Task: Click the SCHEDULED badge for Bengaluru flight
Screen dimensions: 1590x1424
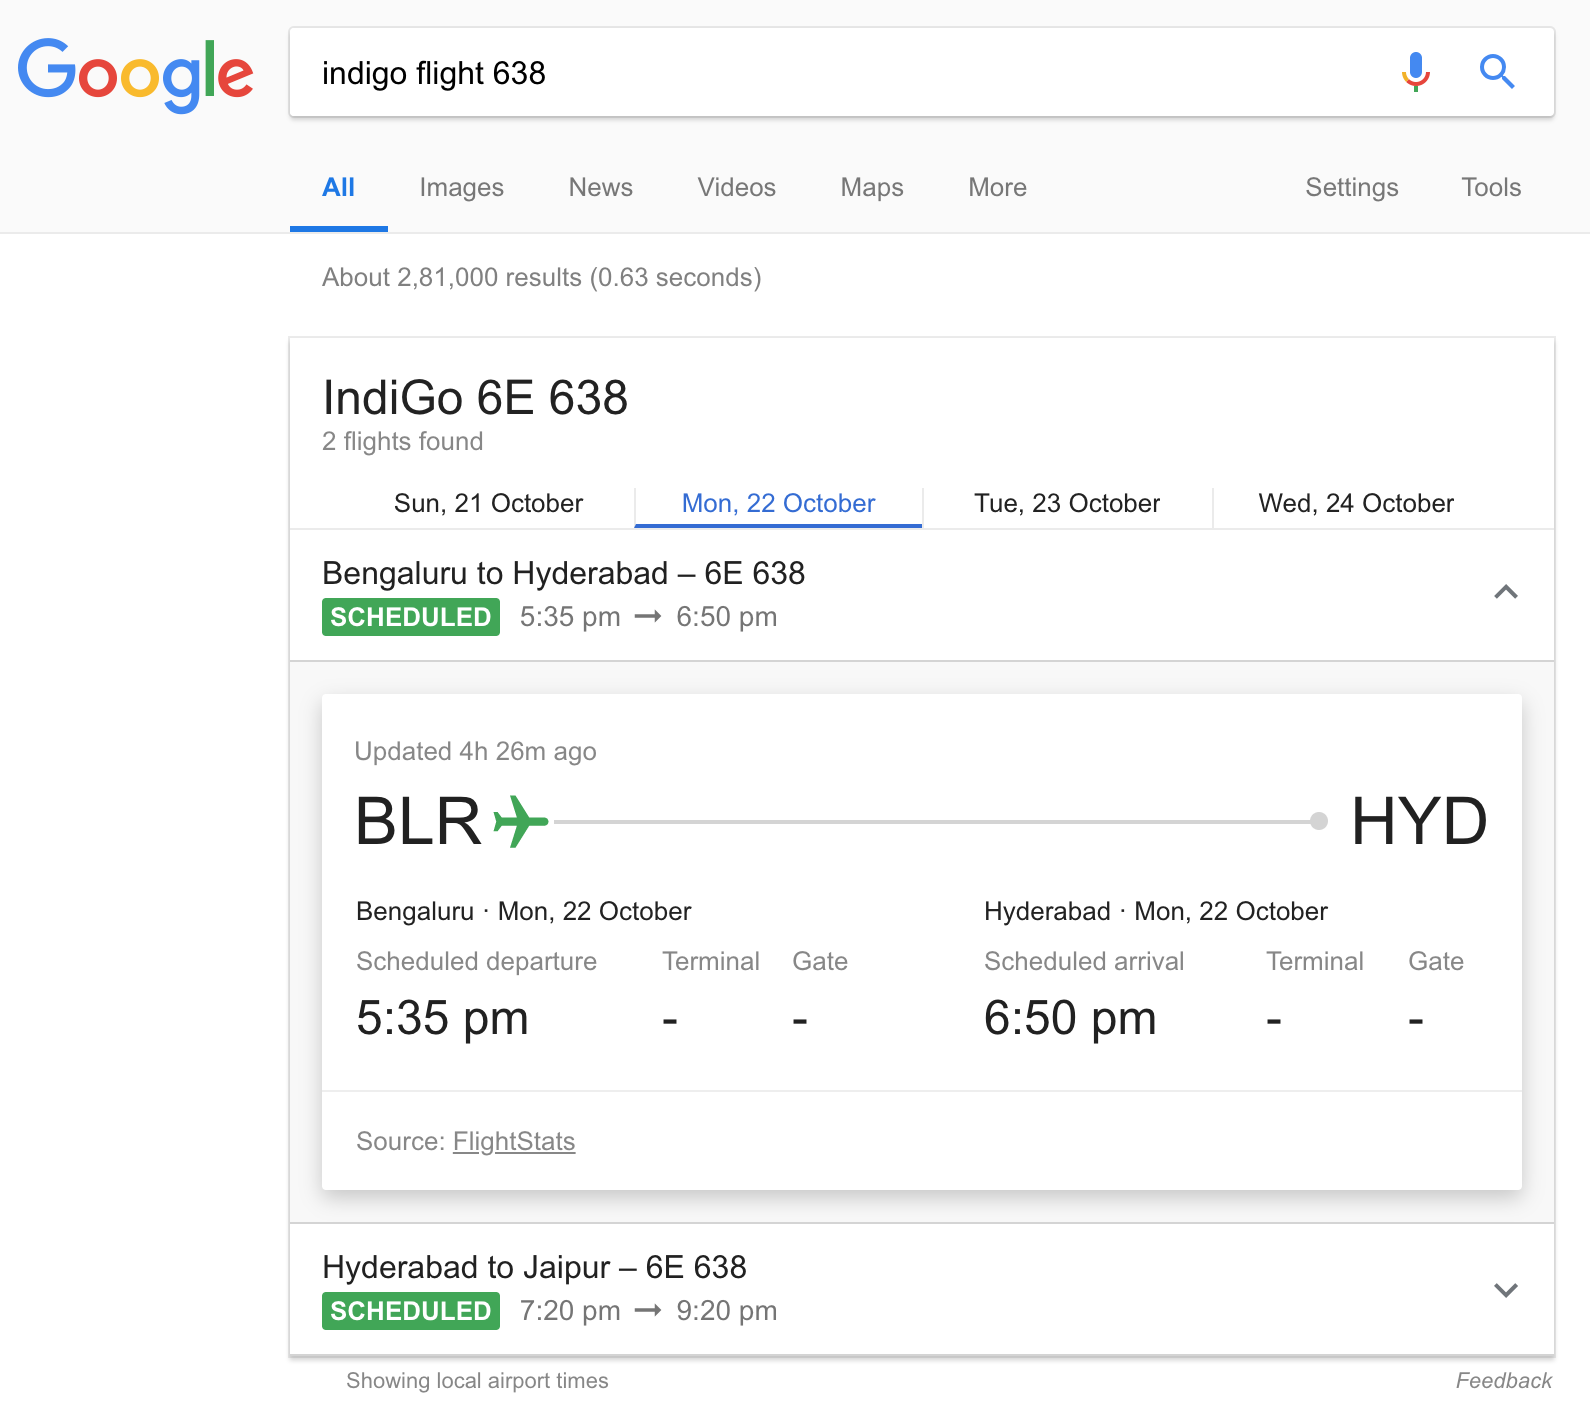Action: point(411,617)
